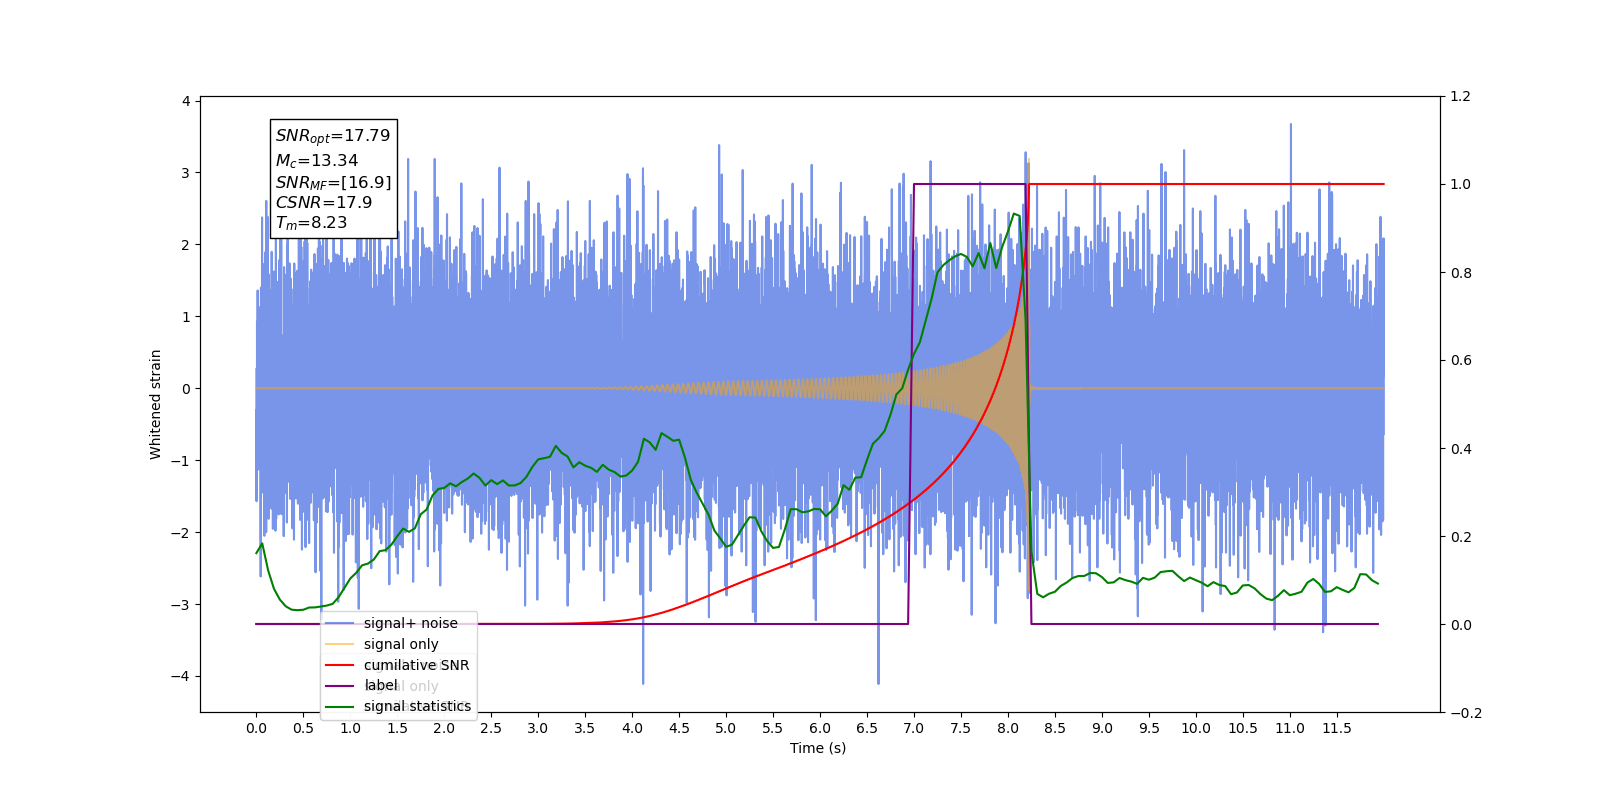Click the 3 tick on the strain axis
The width and height of the screenshot is (1600, 800).
[186, 173]
